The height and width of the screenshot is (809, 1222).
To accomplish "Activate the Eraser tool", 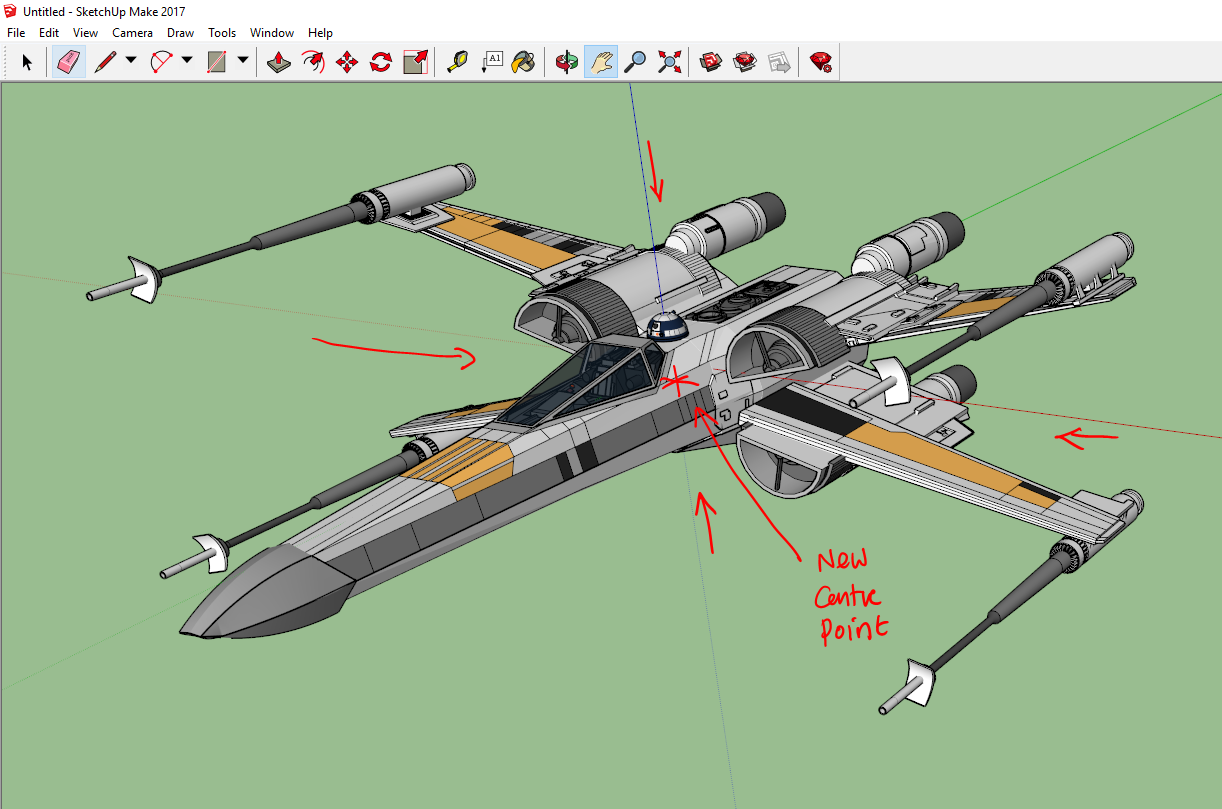I will (68, 62).
